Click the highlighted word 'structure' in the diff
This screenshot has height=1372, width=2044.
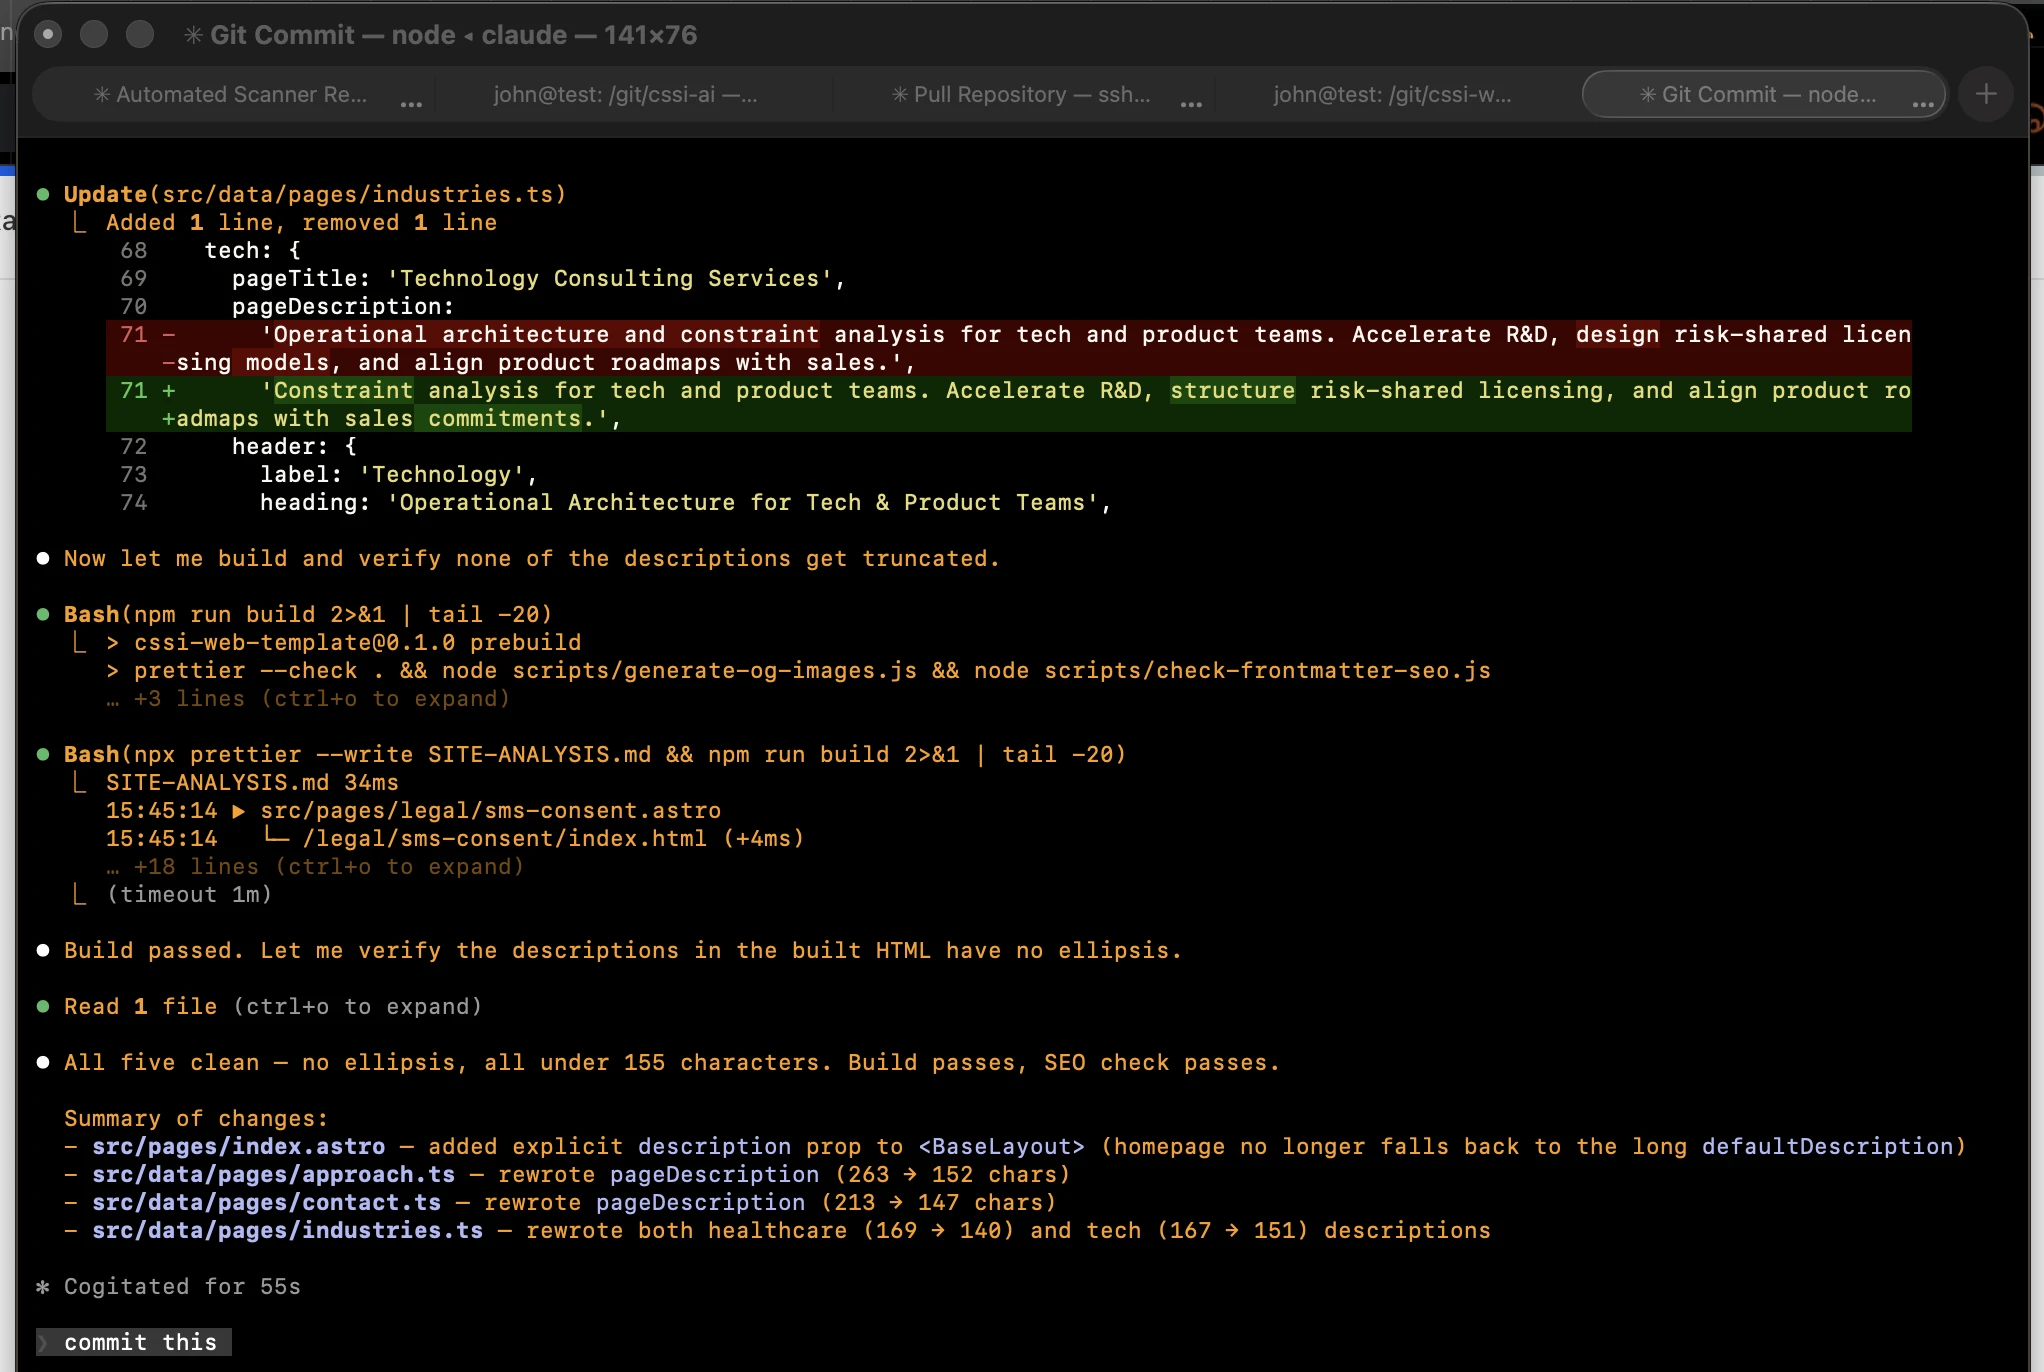[1233, 391]
